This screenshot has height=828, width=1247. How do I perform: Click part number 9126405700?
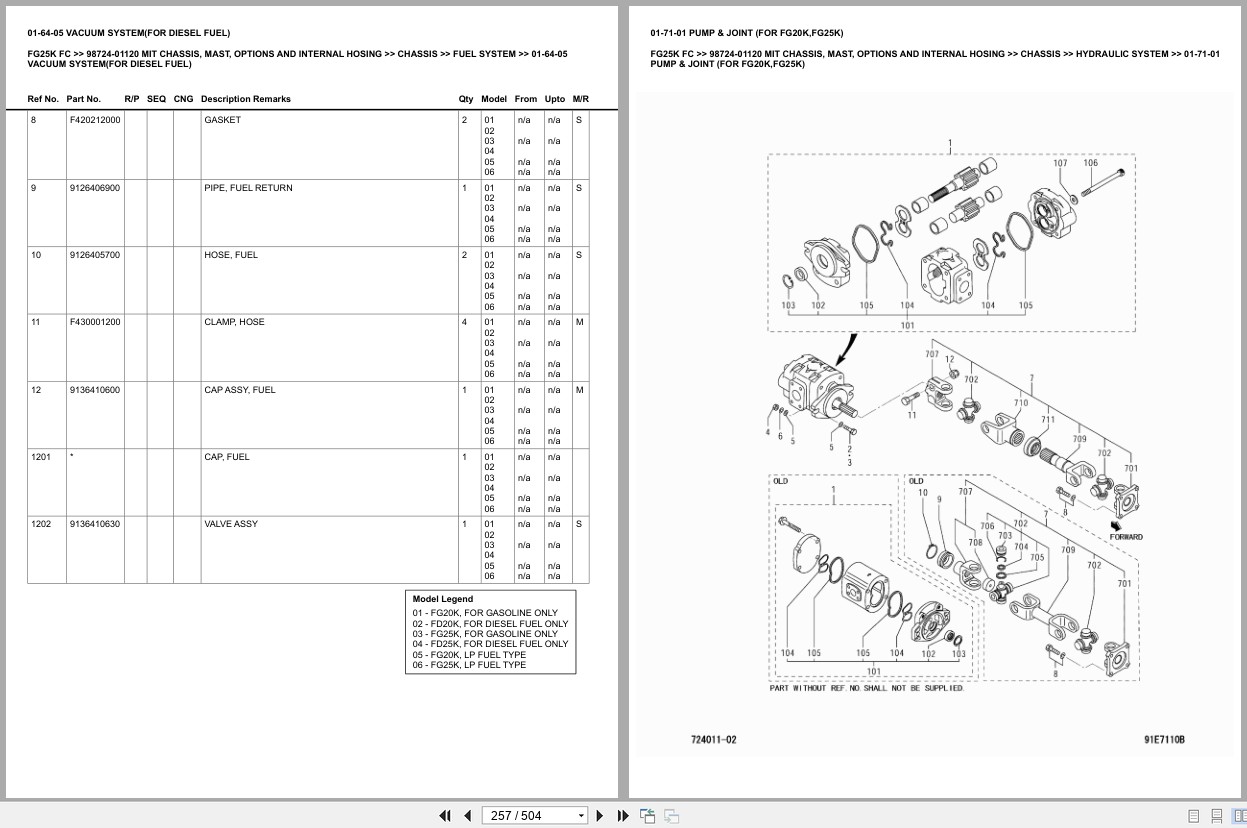click(x=95, y=255)
